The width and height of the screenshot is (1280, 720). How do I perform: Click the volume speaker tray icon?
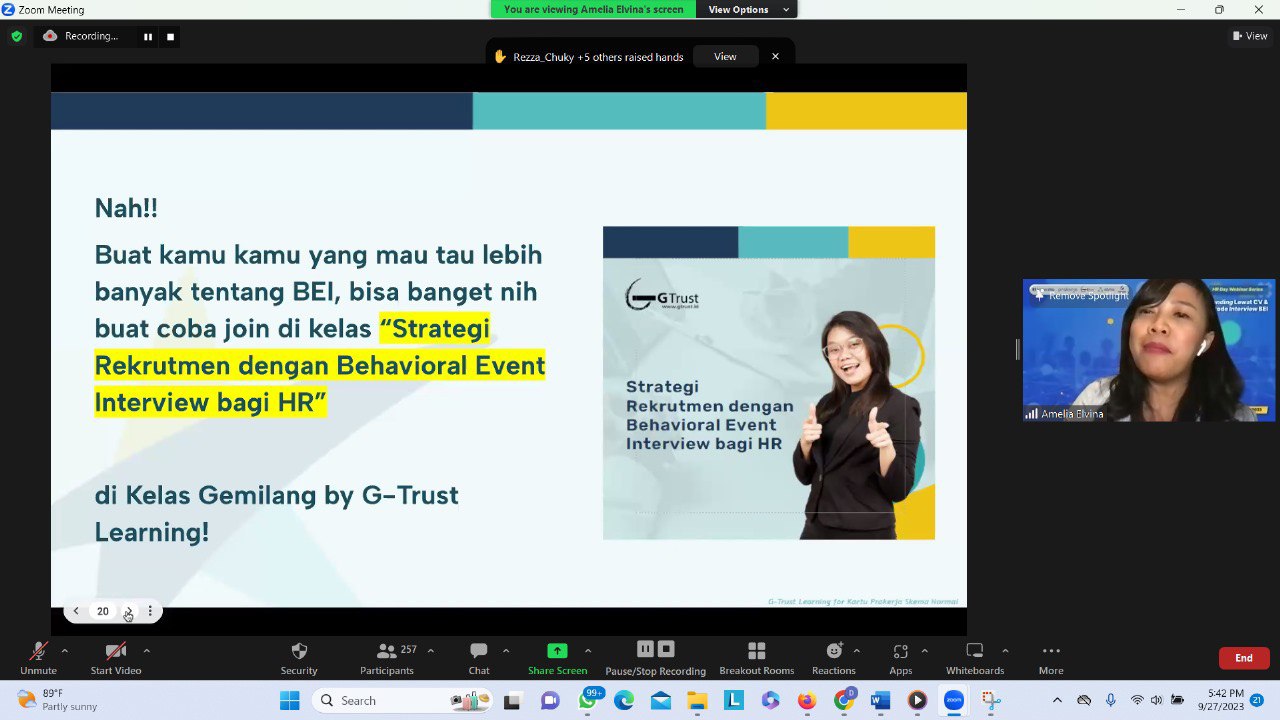click(1157, 700)
